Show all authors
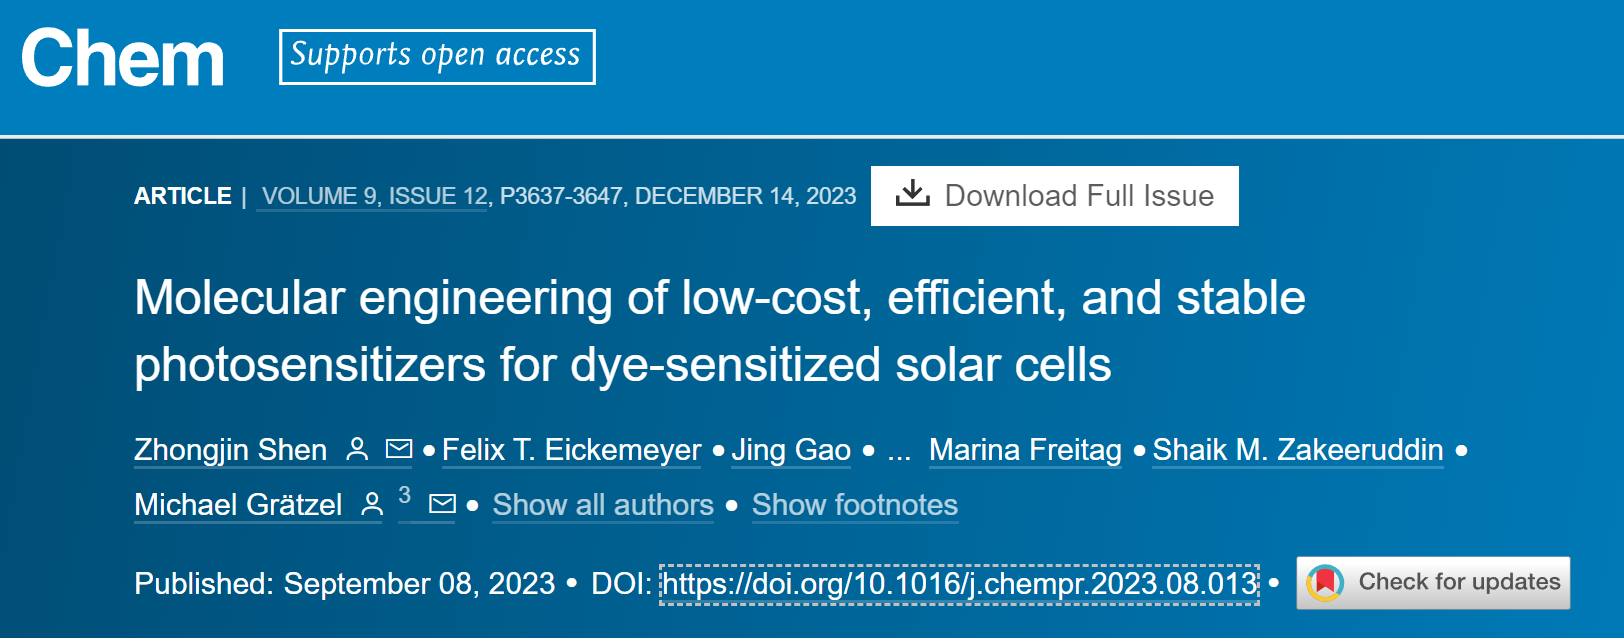The height and width of the screenshot is (638, 1624). (x=603, y=505)
